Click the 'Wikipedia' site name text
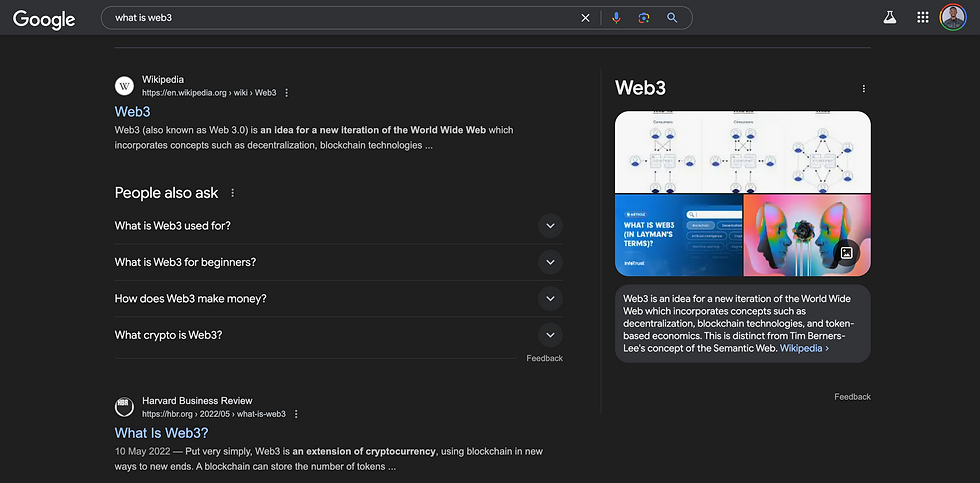 pyautogui.click(x=163, y=79)
